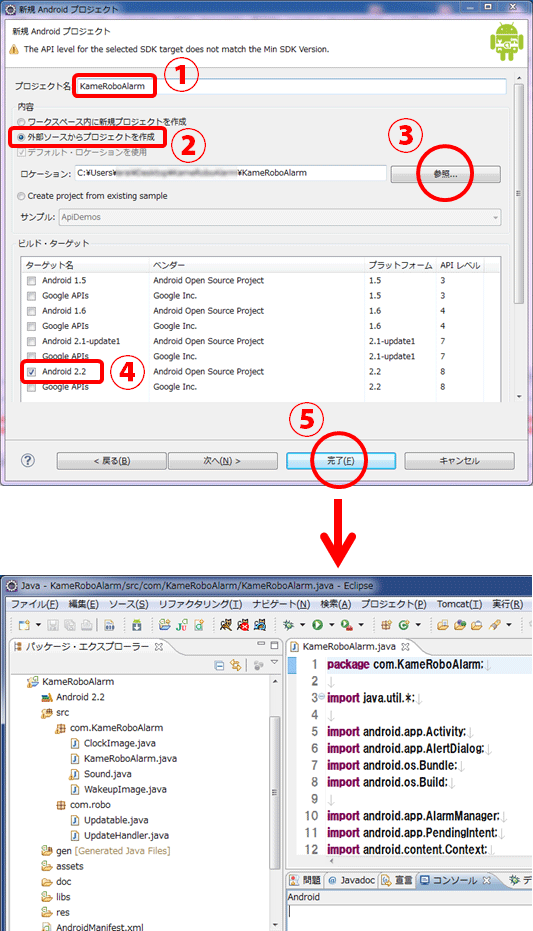This screenshot has width=533, height=931.
Task: Click the Save All toolbar icon
Action: (x=69, y=625)
